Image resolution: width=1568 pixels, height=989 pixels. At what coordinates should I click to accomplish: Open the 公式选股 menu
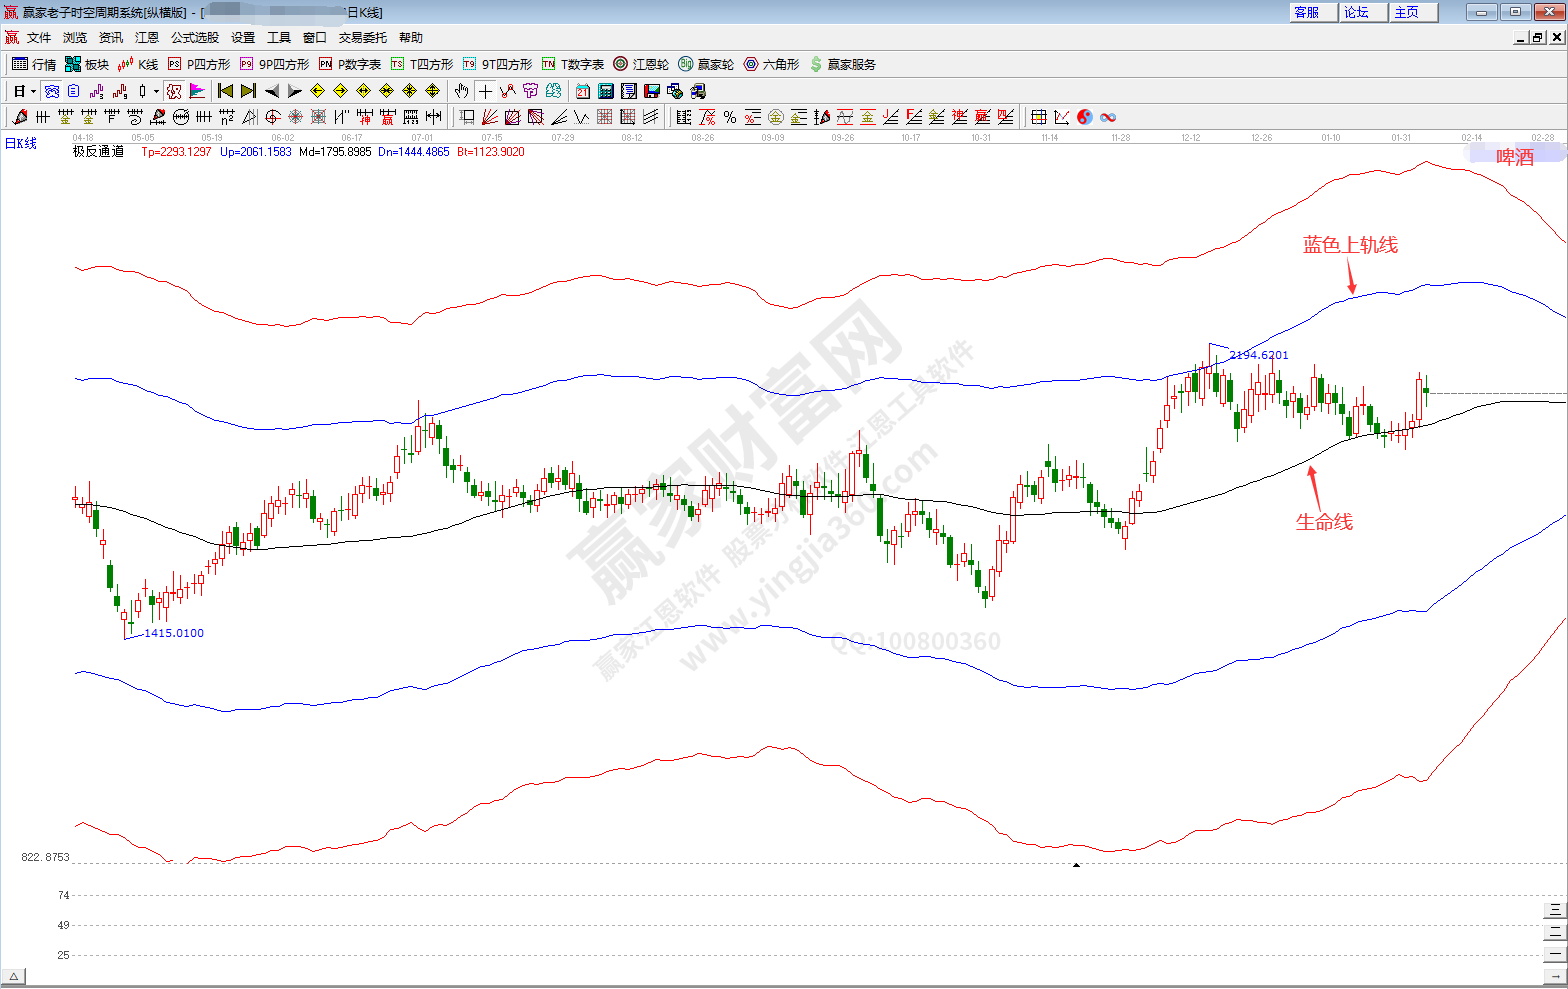tap(194, 37)
